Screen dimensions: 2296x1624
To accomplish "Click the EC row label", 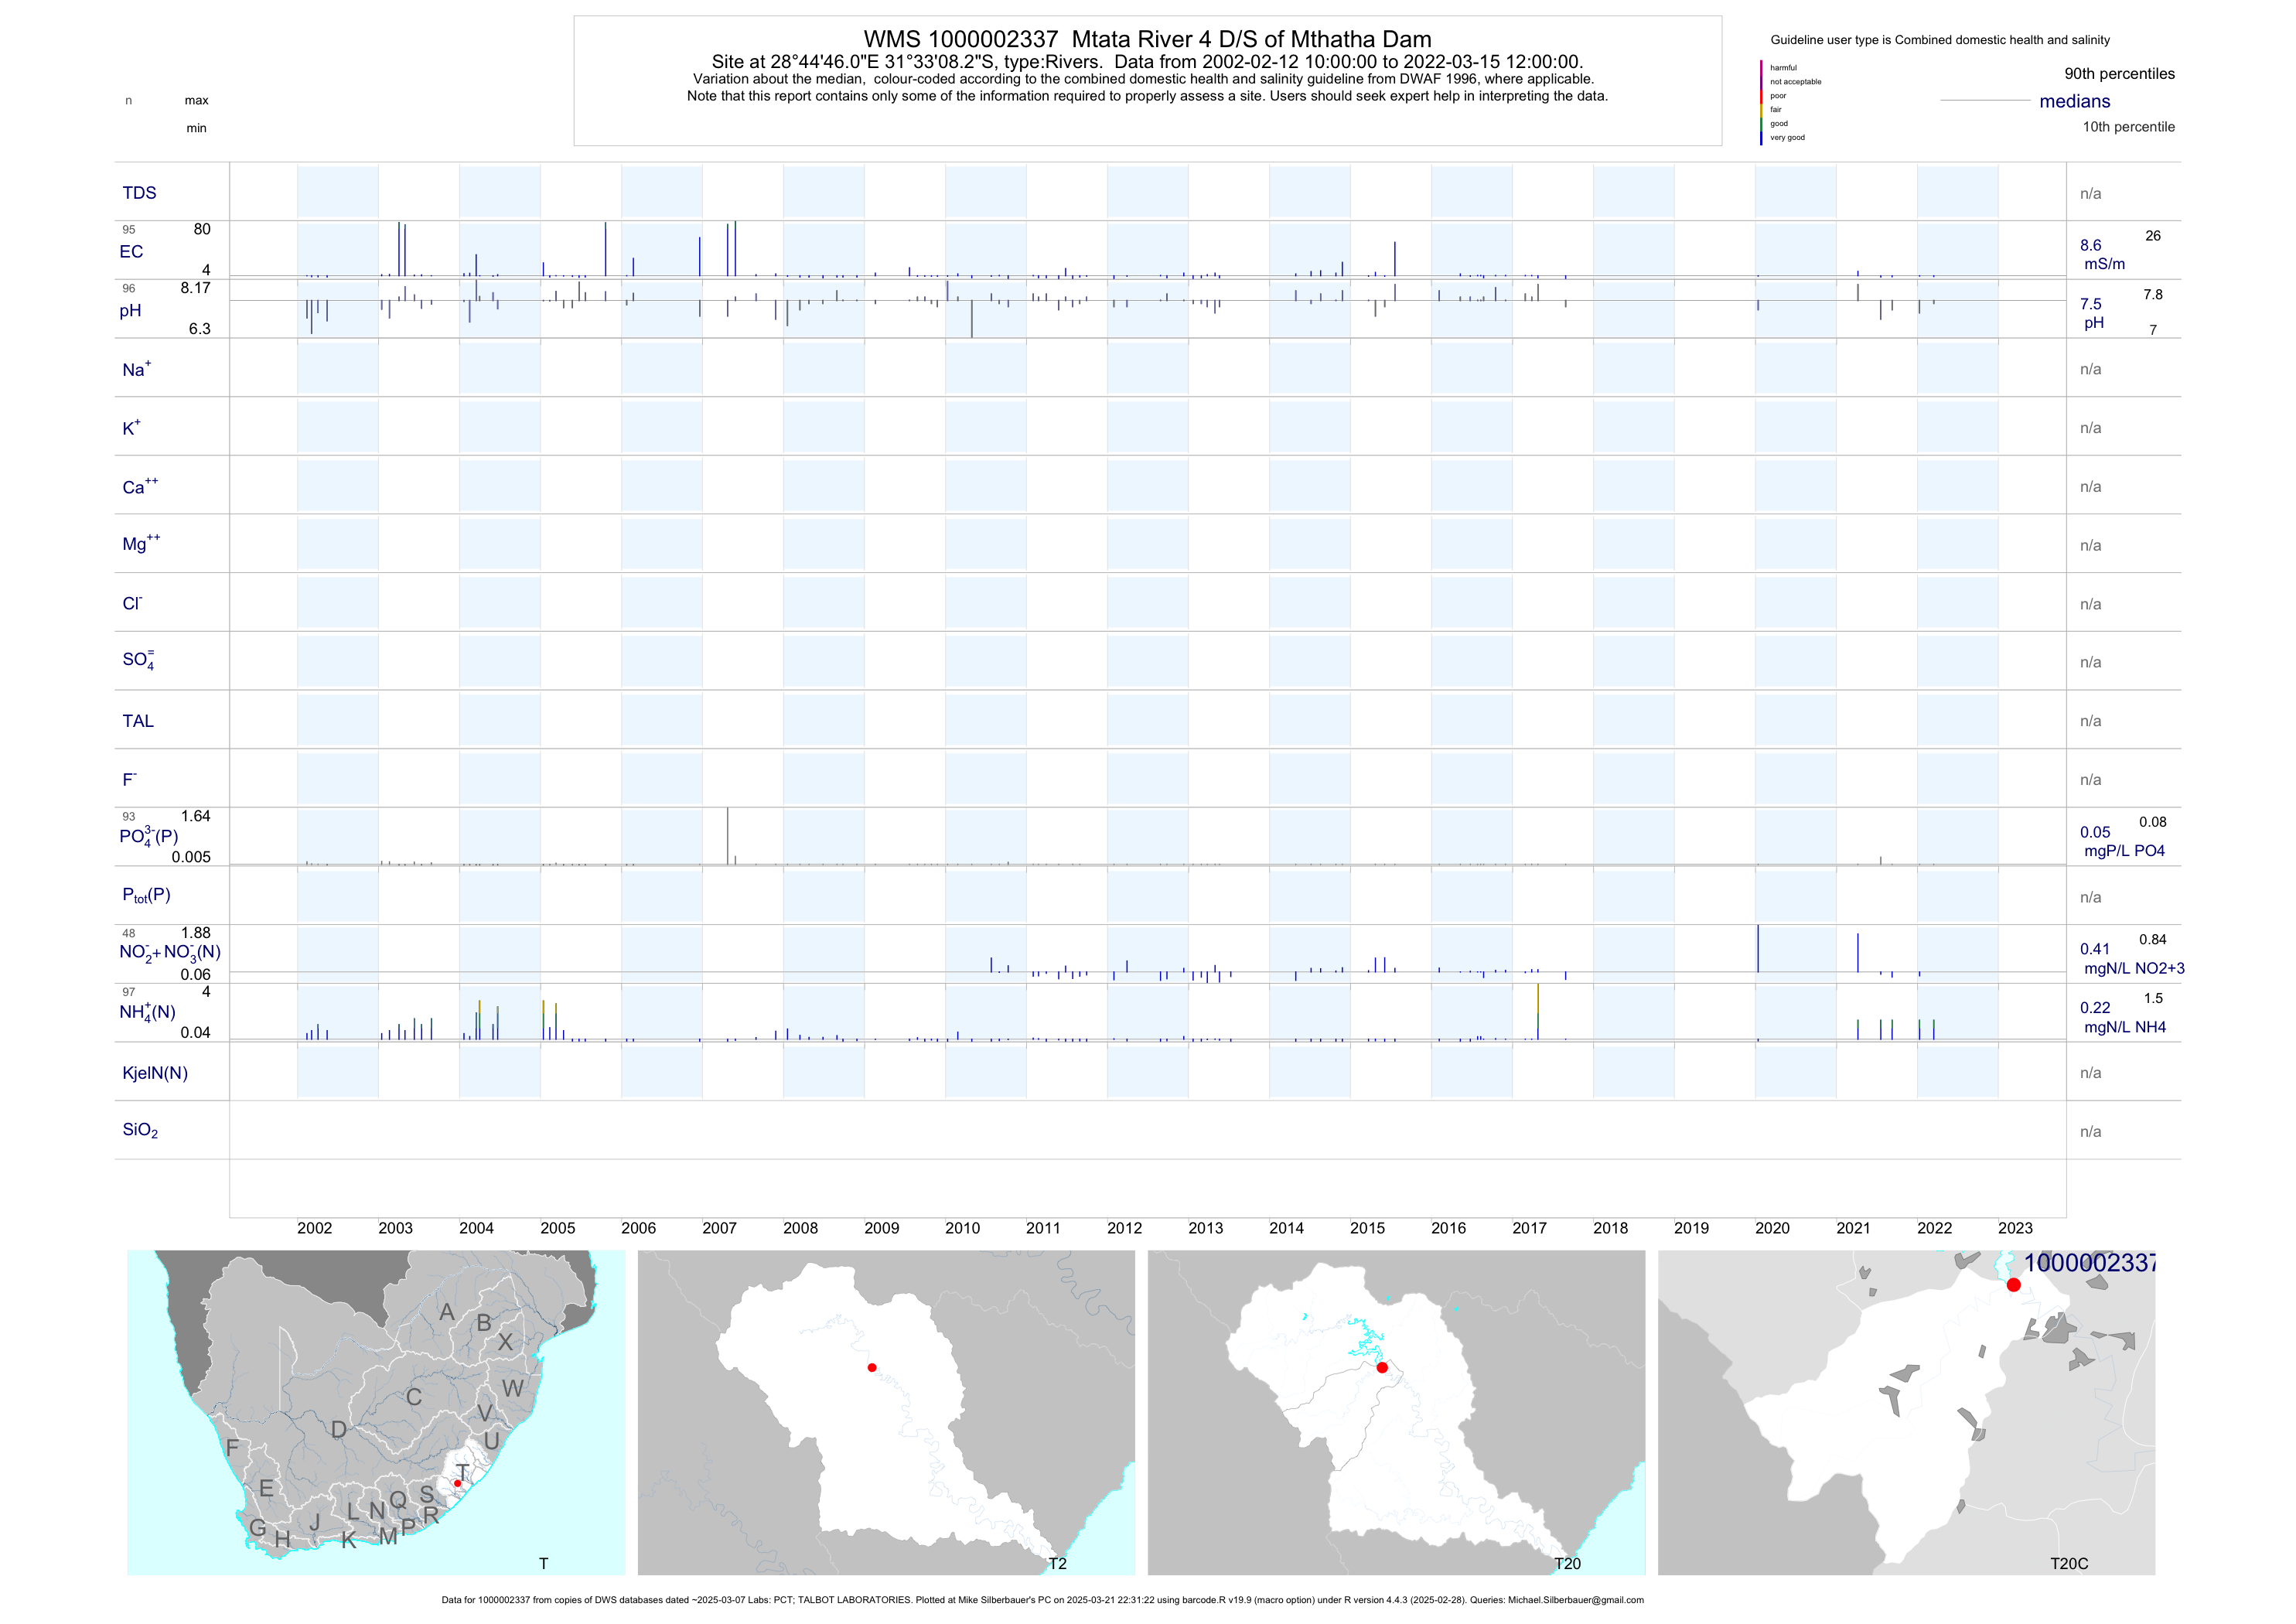I will (x=131, y=252).
